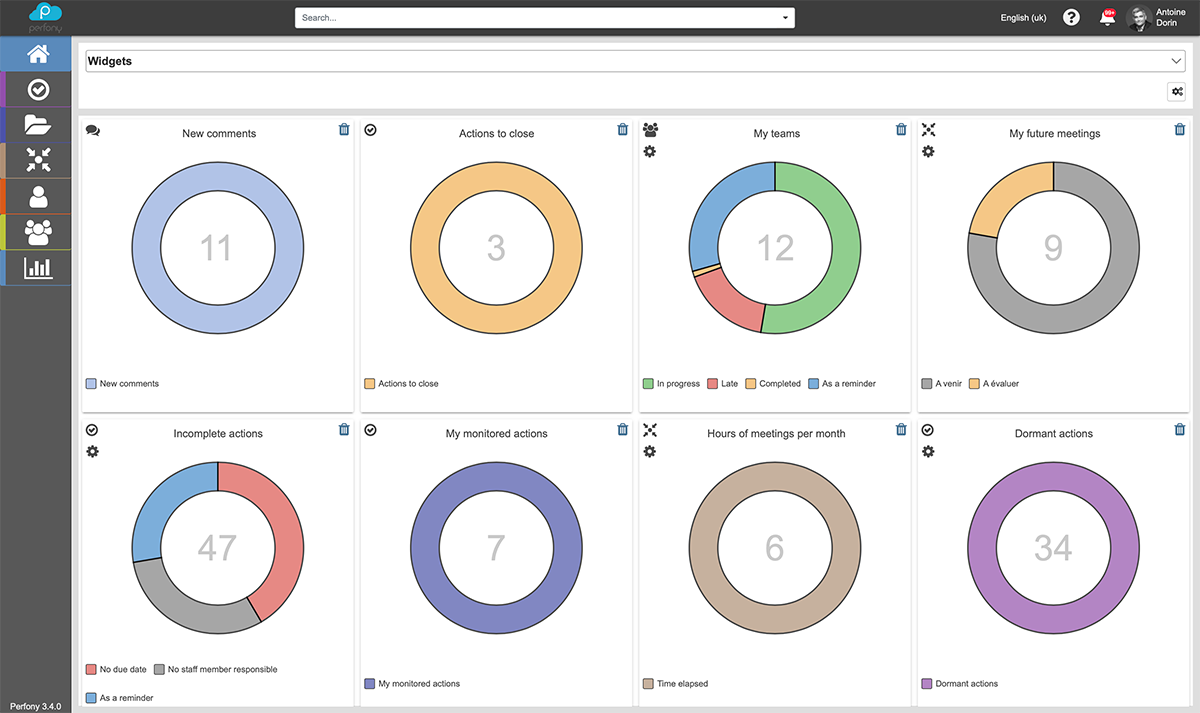1200x713 pixels.
Task: Open the team group sidebar menu item
Action: coord(37,232)
